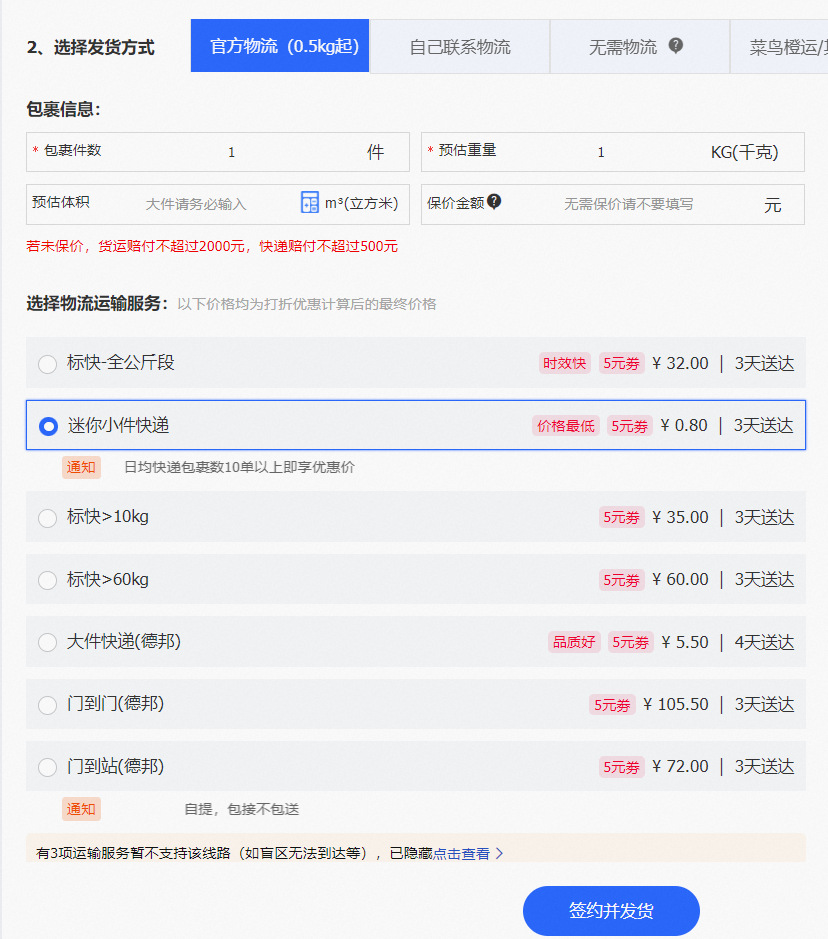Click the 价格最低 tag on 迷你小件快递
Screen dimensions: 828x939
(x=566, y=426)
